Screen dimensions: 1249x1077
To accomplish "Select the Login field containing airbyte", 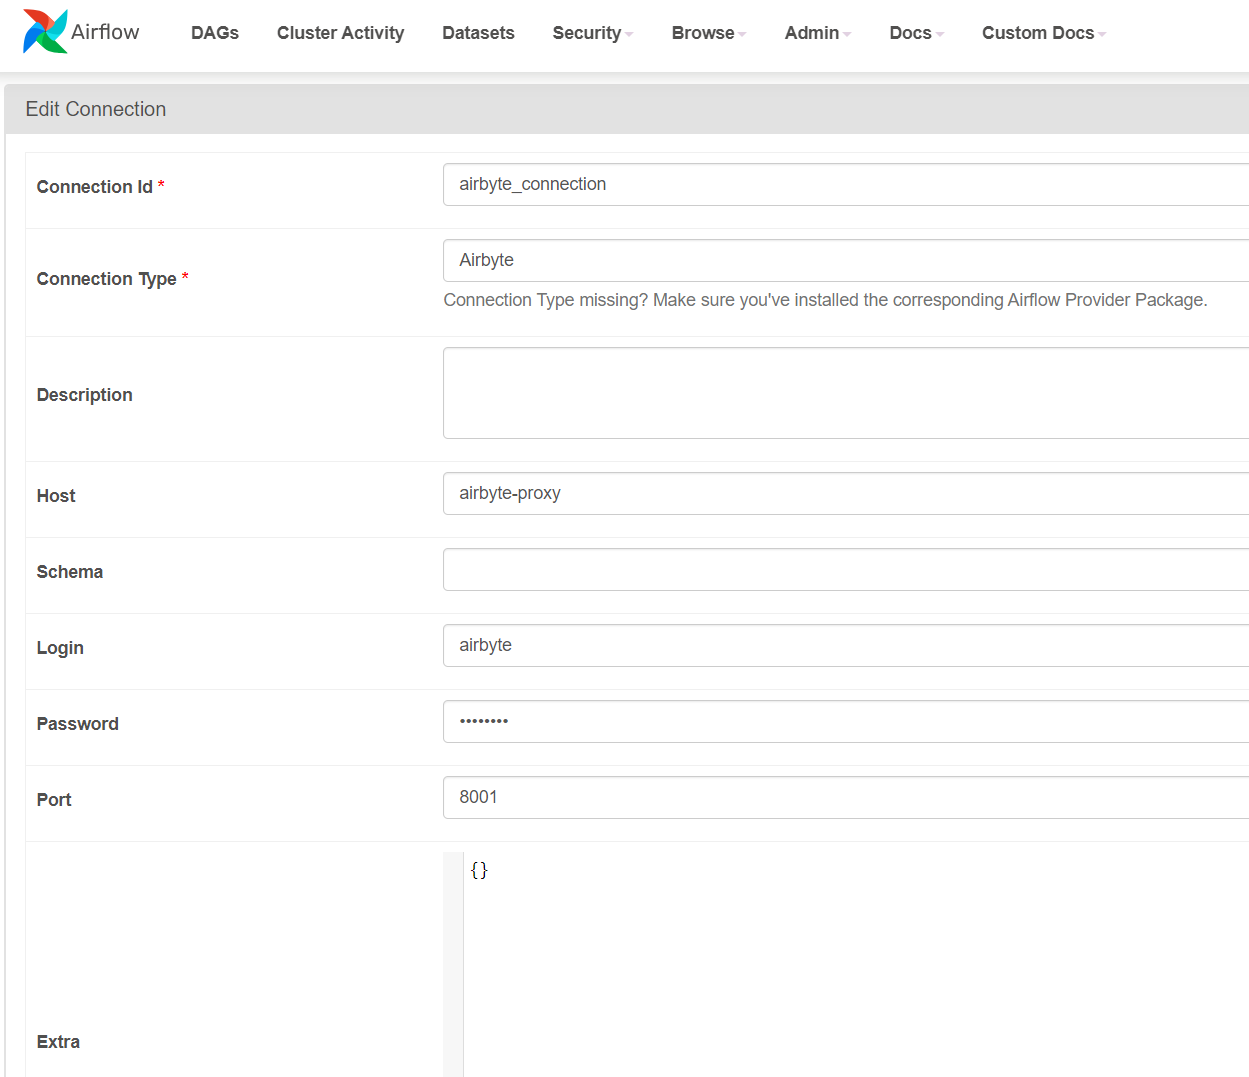I will point(846,646).
